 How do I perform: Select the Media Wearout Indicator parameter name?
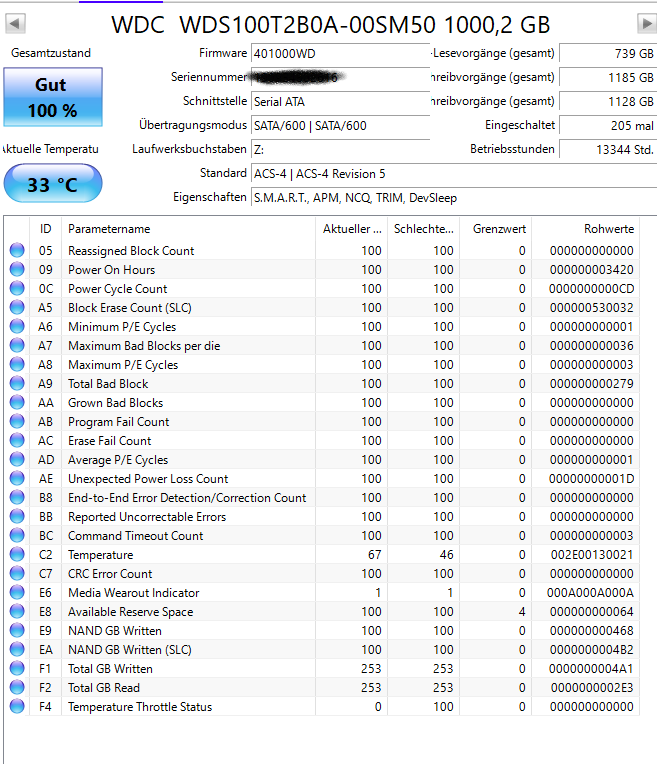coord(134,592)
